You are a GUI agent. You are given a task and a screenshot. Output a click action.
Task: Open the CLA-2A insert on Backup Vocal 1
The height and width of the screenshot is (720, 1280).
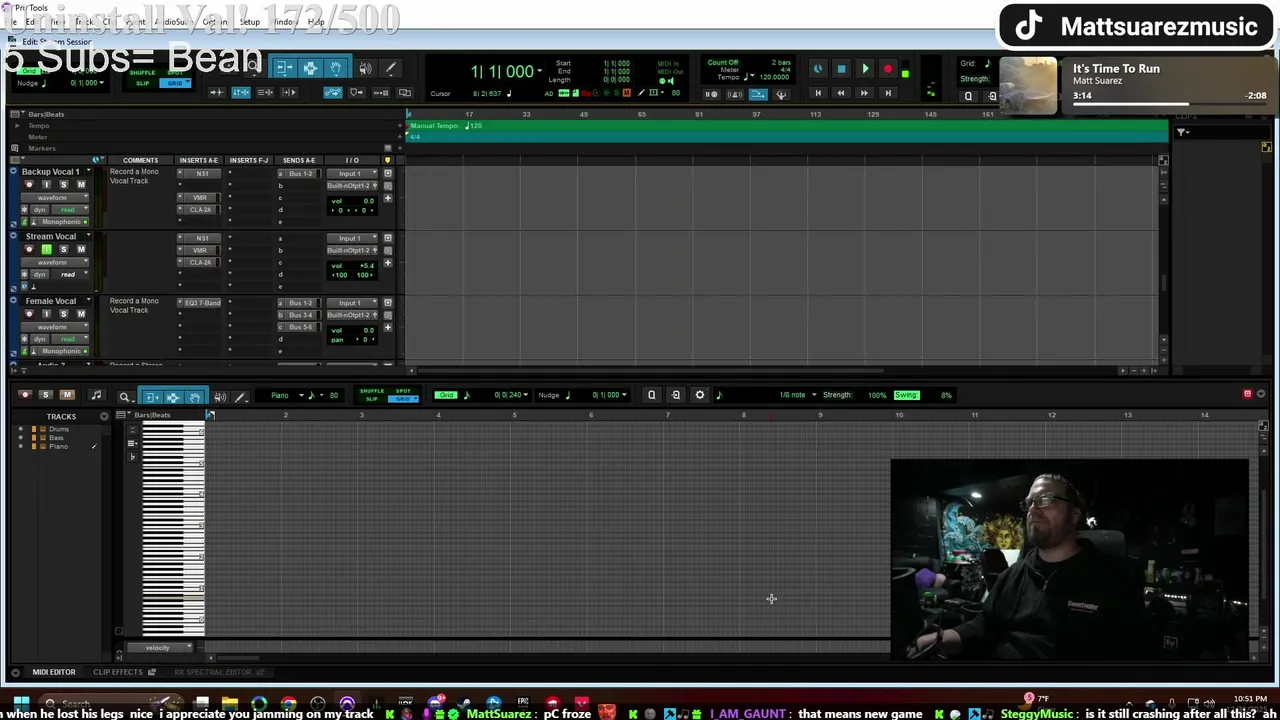pyautogui.click(x=199, y=209)
